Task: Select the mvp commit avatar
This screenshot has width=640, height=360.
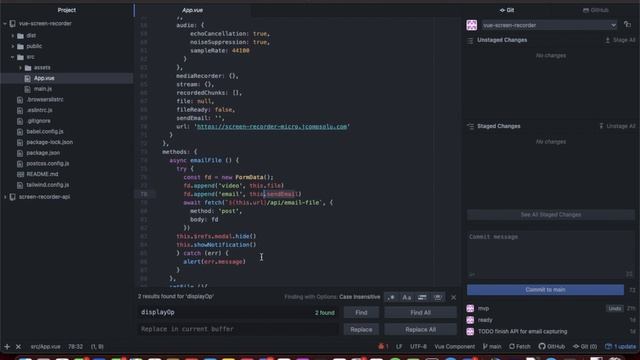Action: pyautogui.click(x=470, y=309)
